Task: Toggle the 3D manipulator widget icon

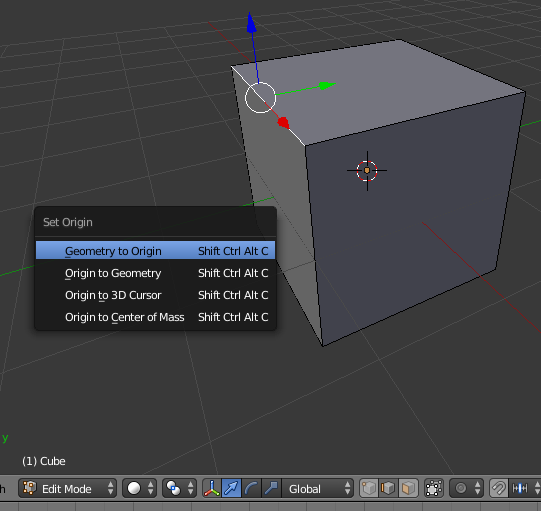Action: coord(212,488)
